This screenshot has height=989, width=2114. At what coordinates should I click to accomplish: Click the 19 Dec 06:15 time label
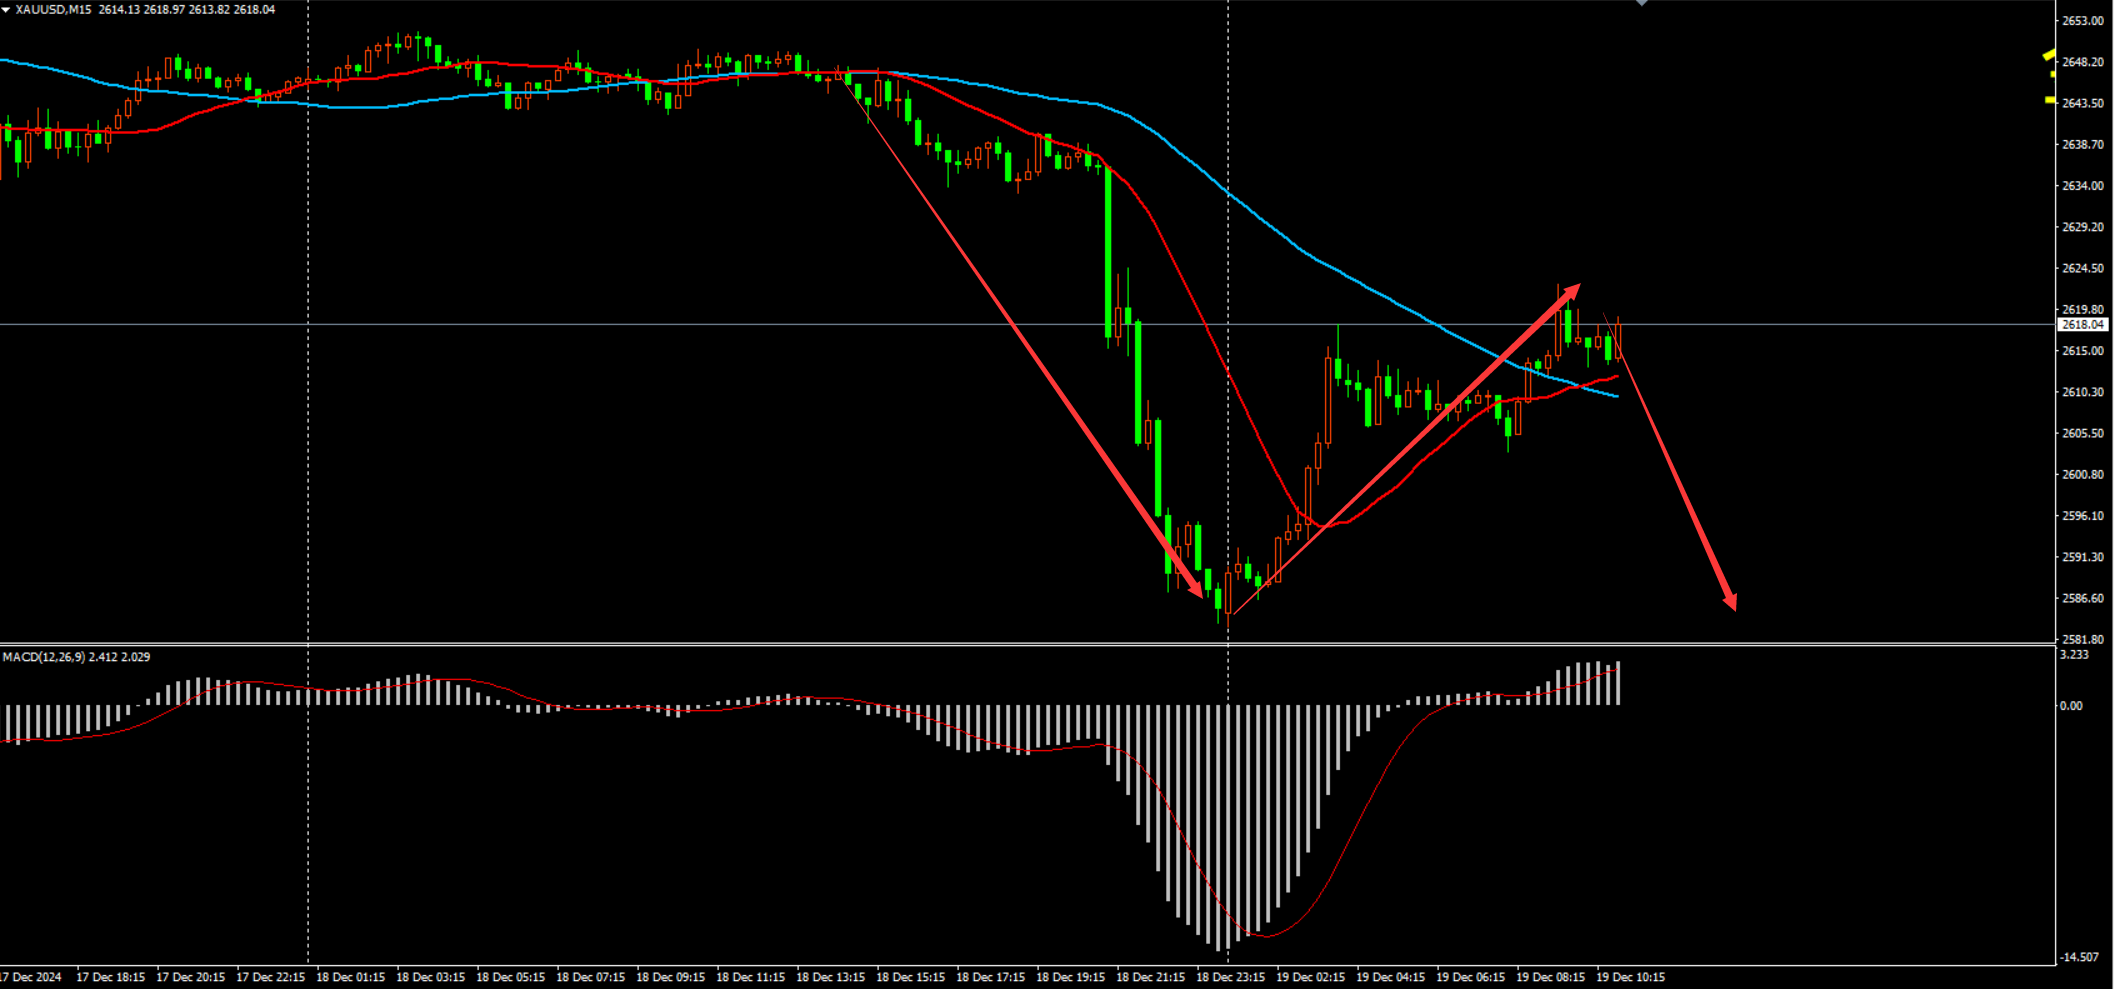[1470, 977]
